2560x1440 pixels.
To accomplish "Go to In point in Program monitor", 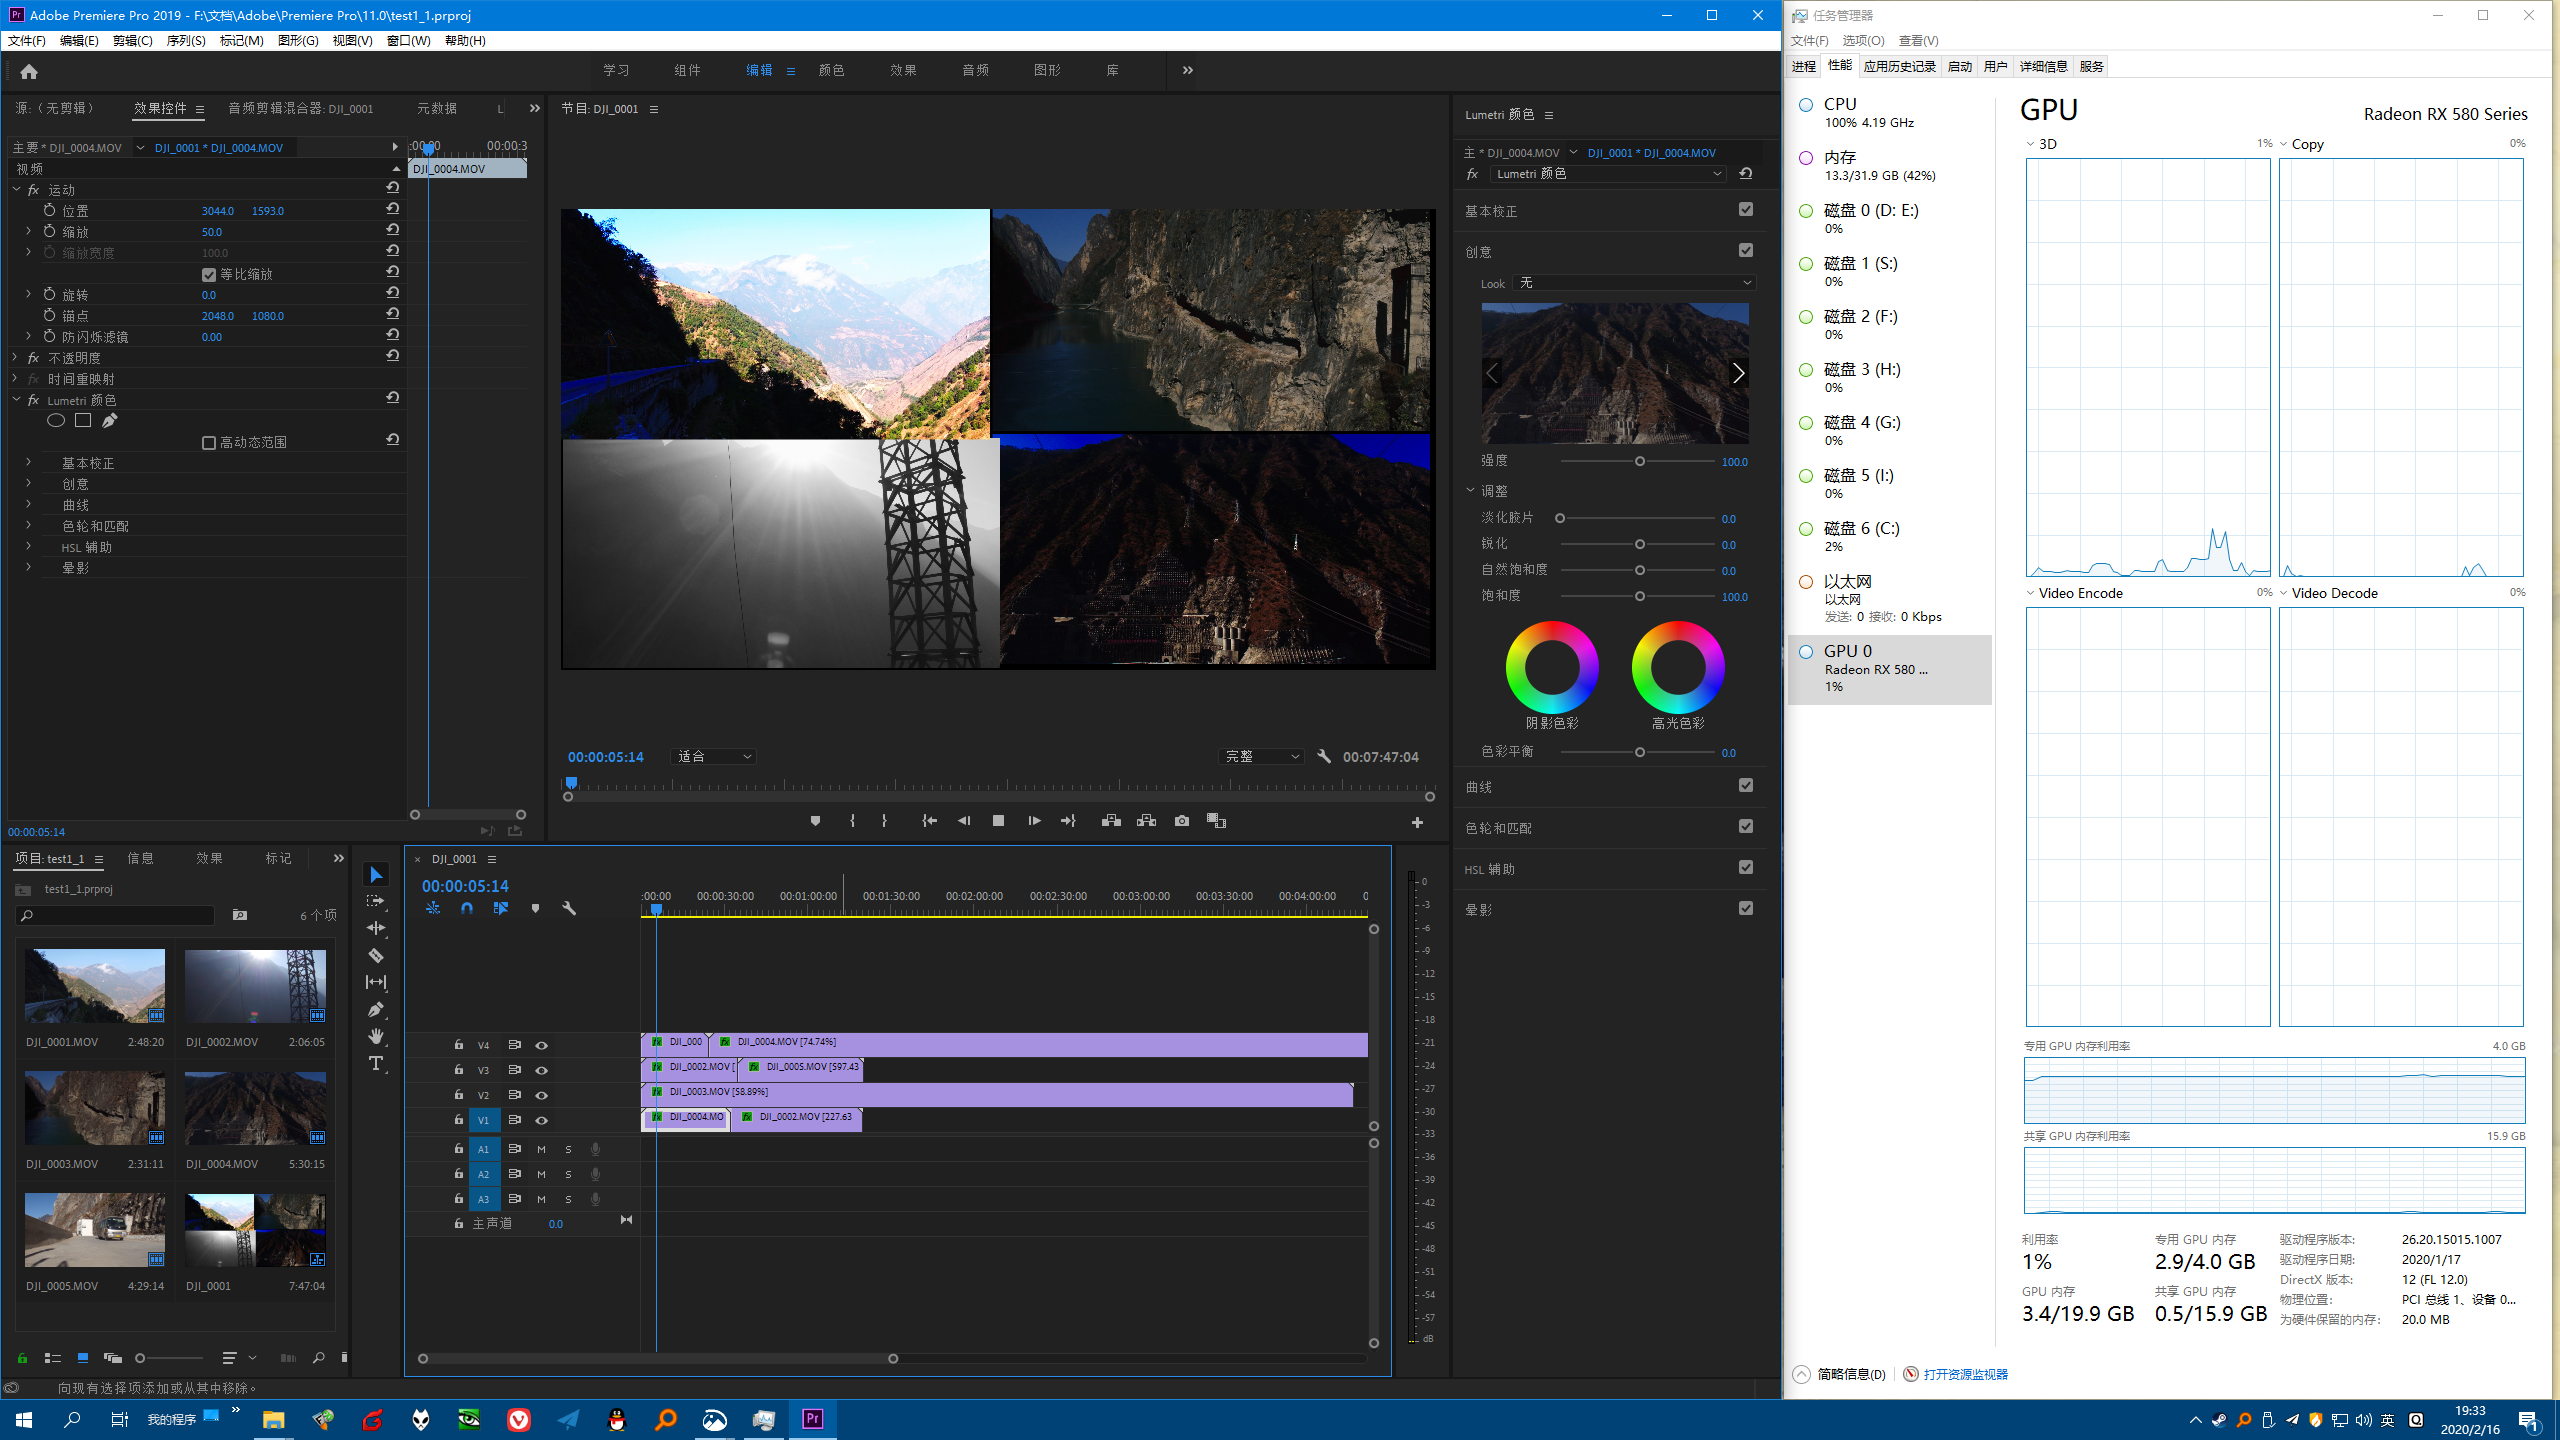I will tap(929, 821).
